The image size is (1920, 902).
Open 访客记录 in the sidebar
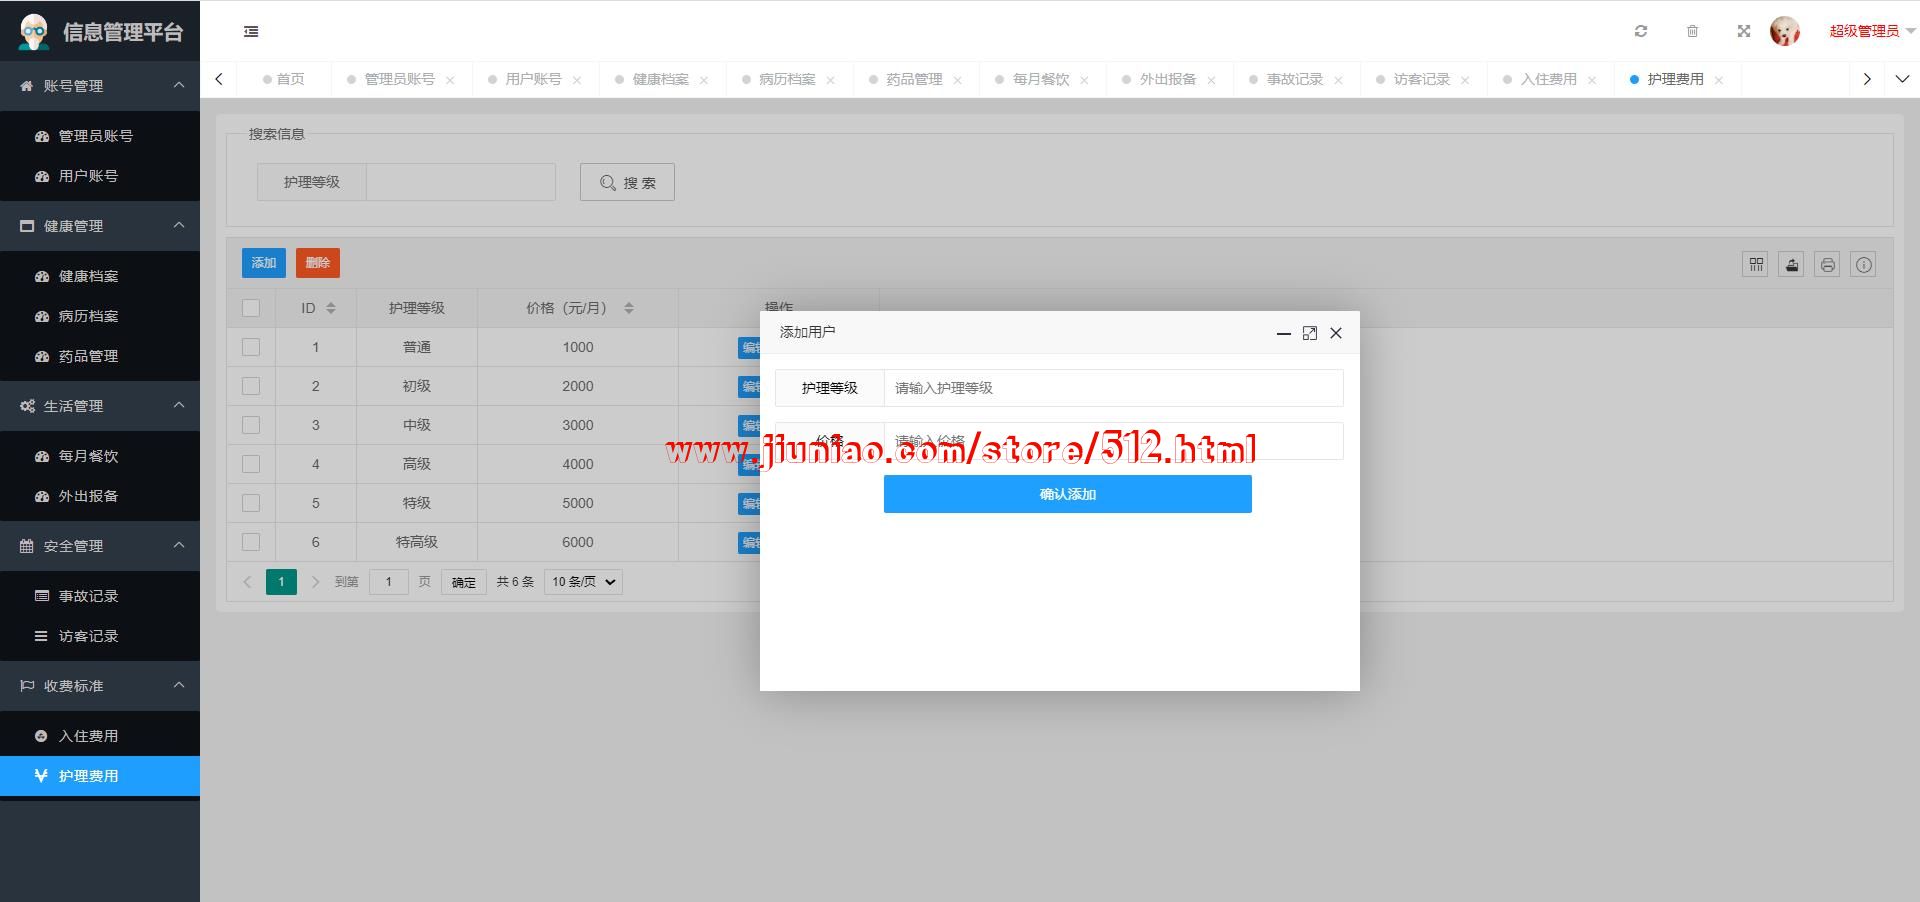[100, 636]
